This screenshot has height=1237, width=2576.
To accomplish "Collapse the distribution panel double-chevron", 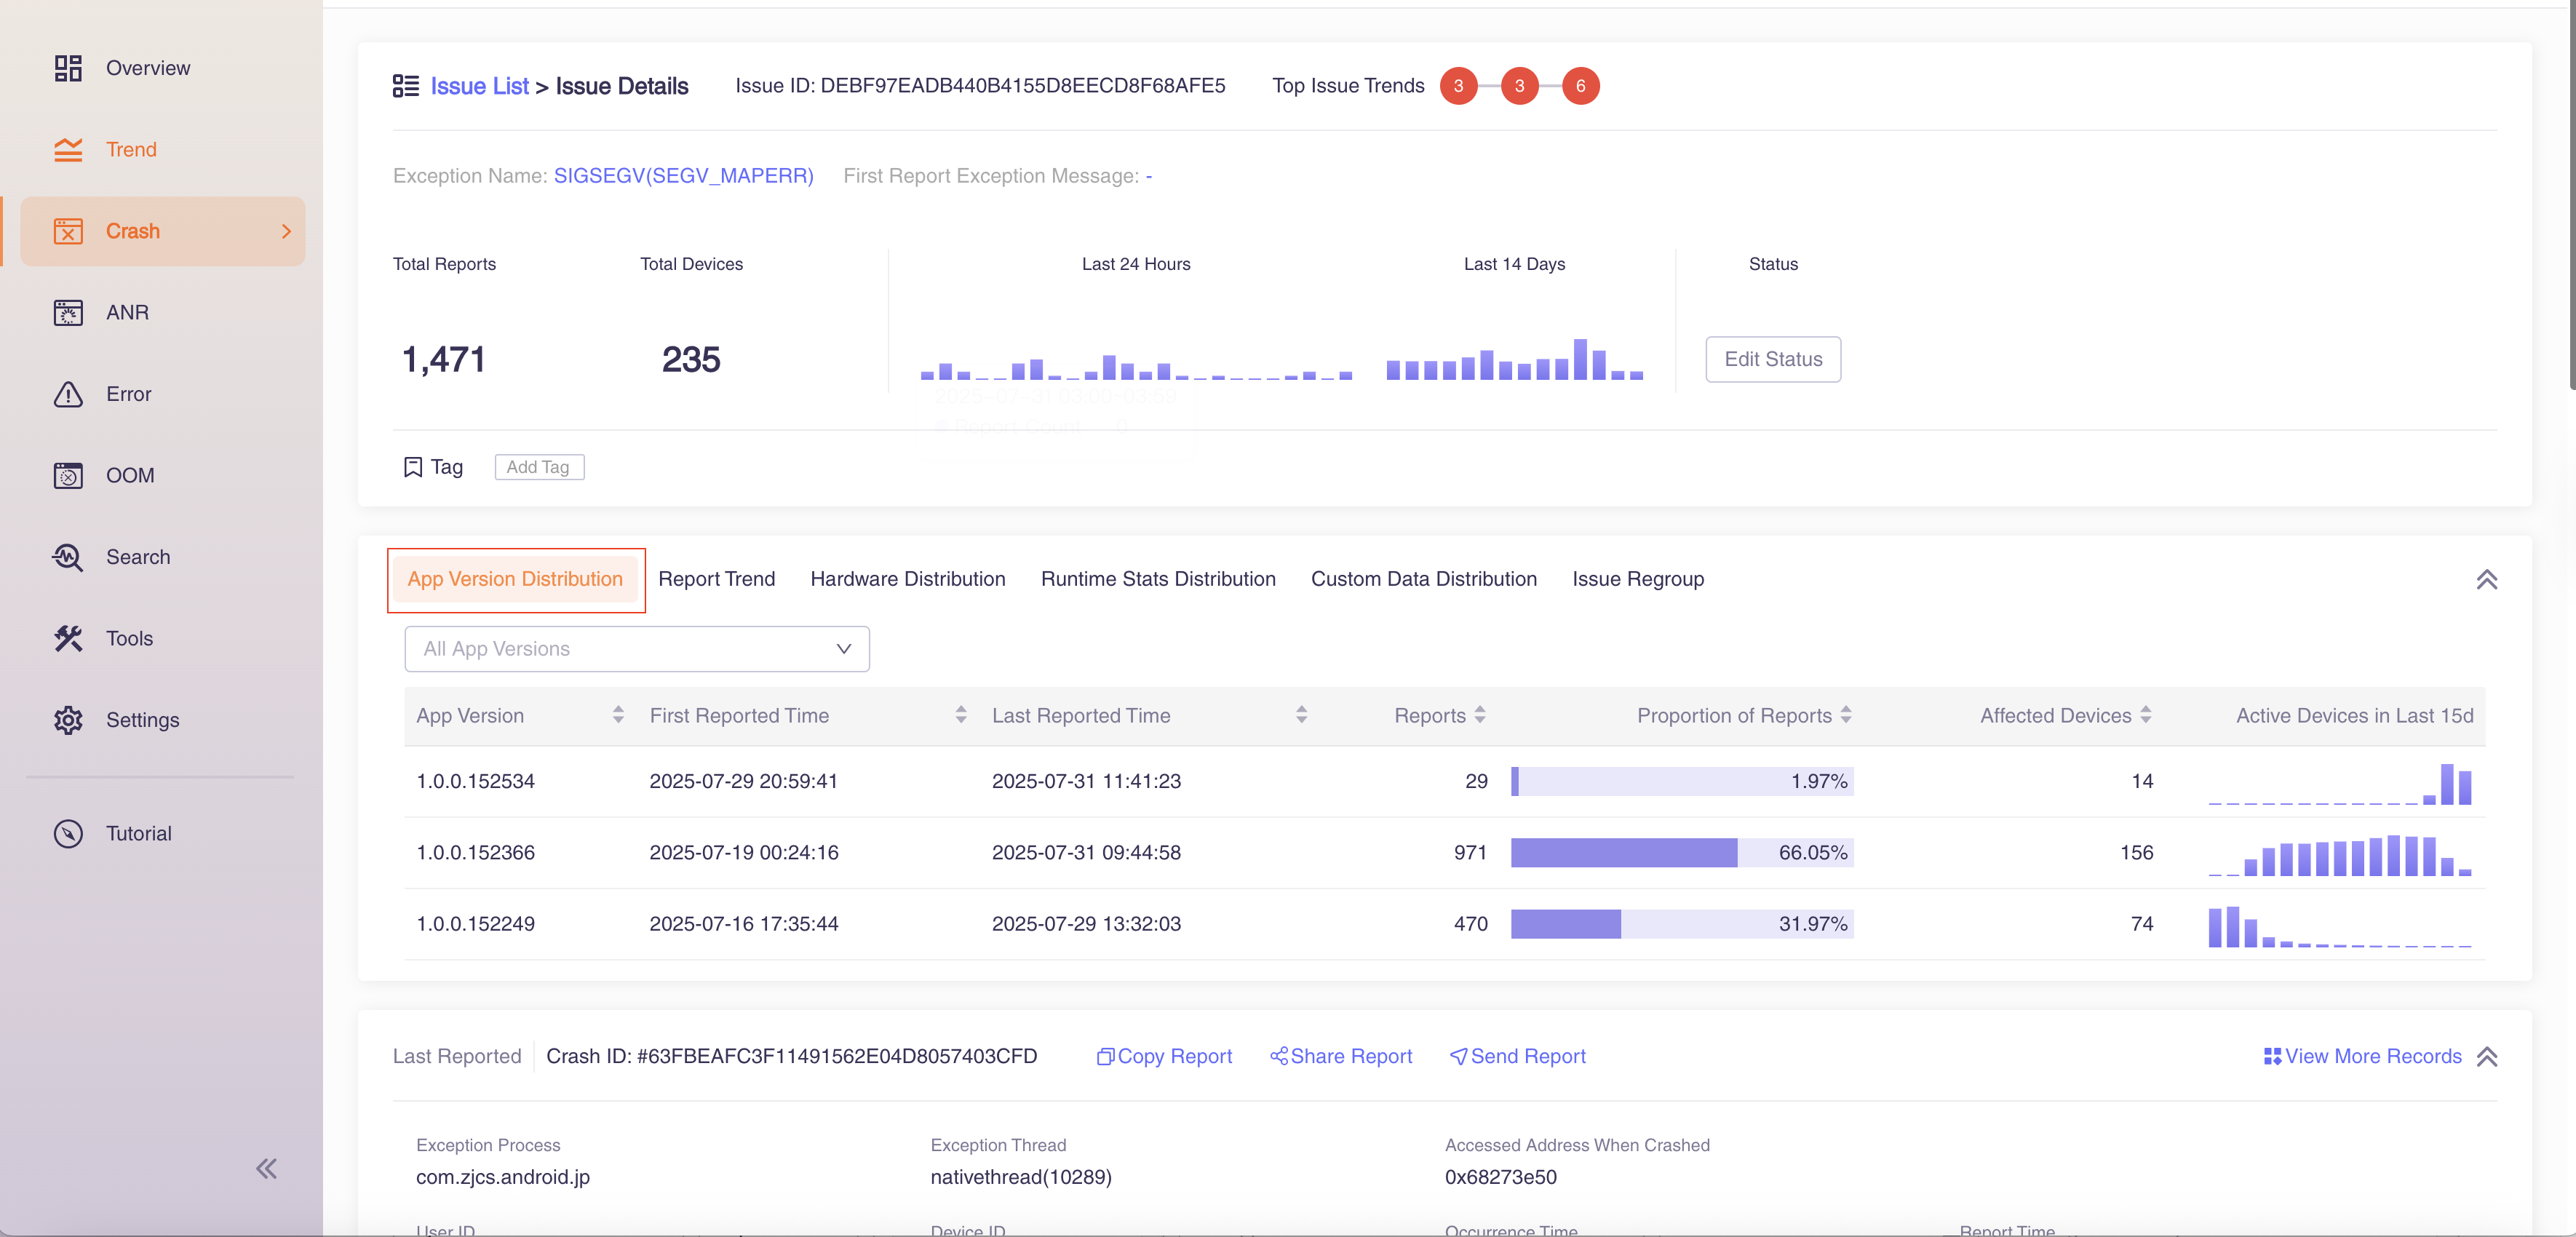I will tap(2486, 580).
